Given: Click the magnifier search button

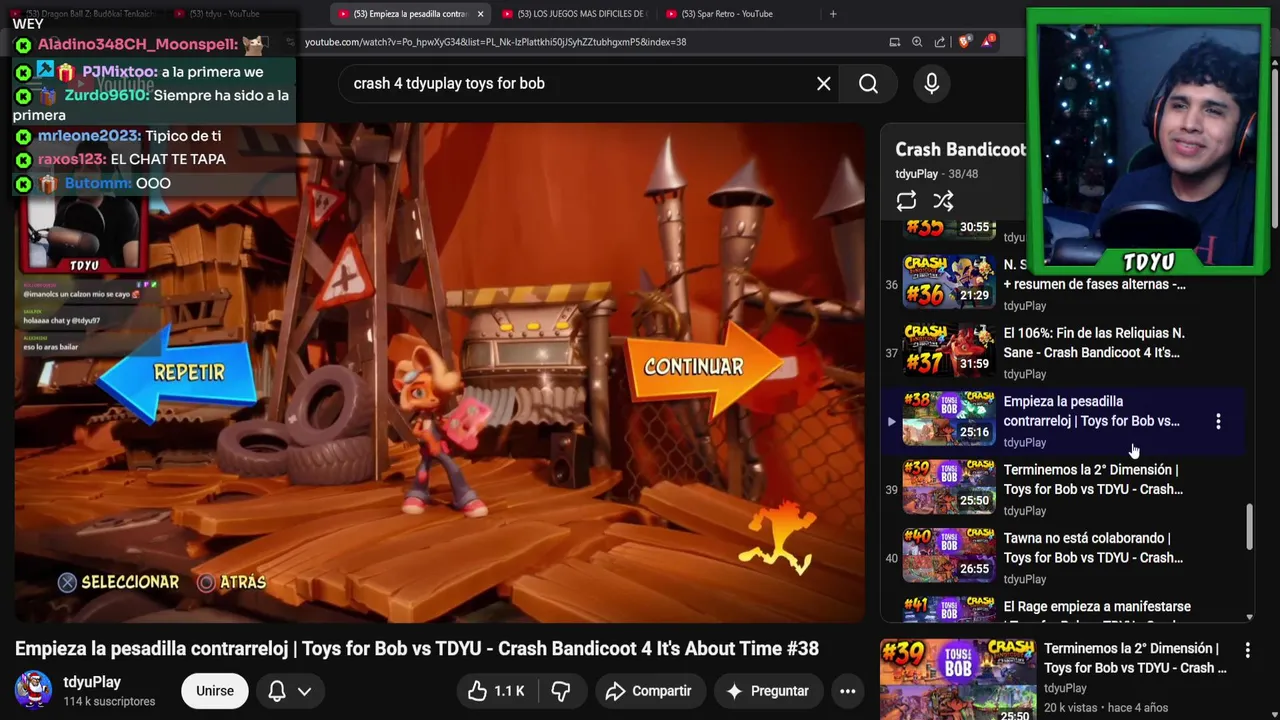Looking at the screenshot, I should (x=868, y=84).
